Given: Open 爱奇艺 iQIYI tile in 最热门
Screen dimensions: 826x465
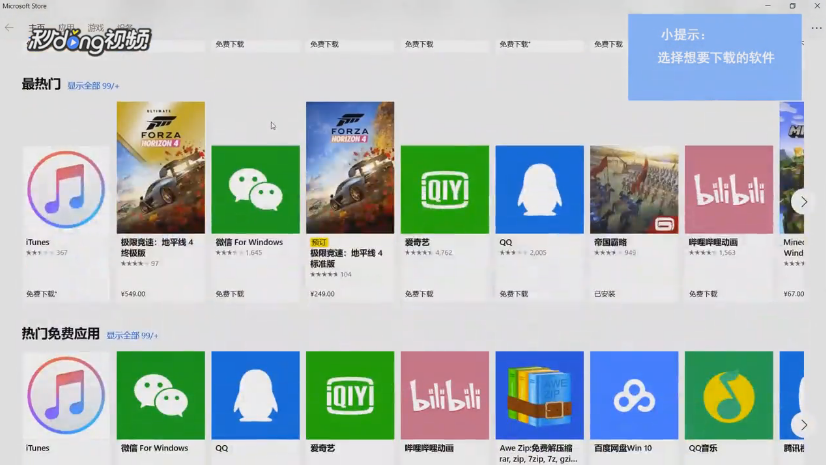Looking at the screenshot, I should [445, 190].
